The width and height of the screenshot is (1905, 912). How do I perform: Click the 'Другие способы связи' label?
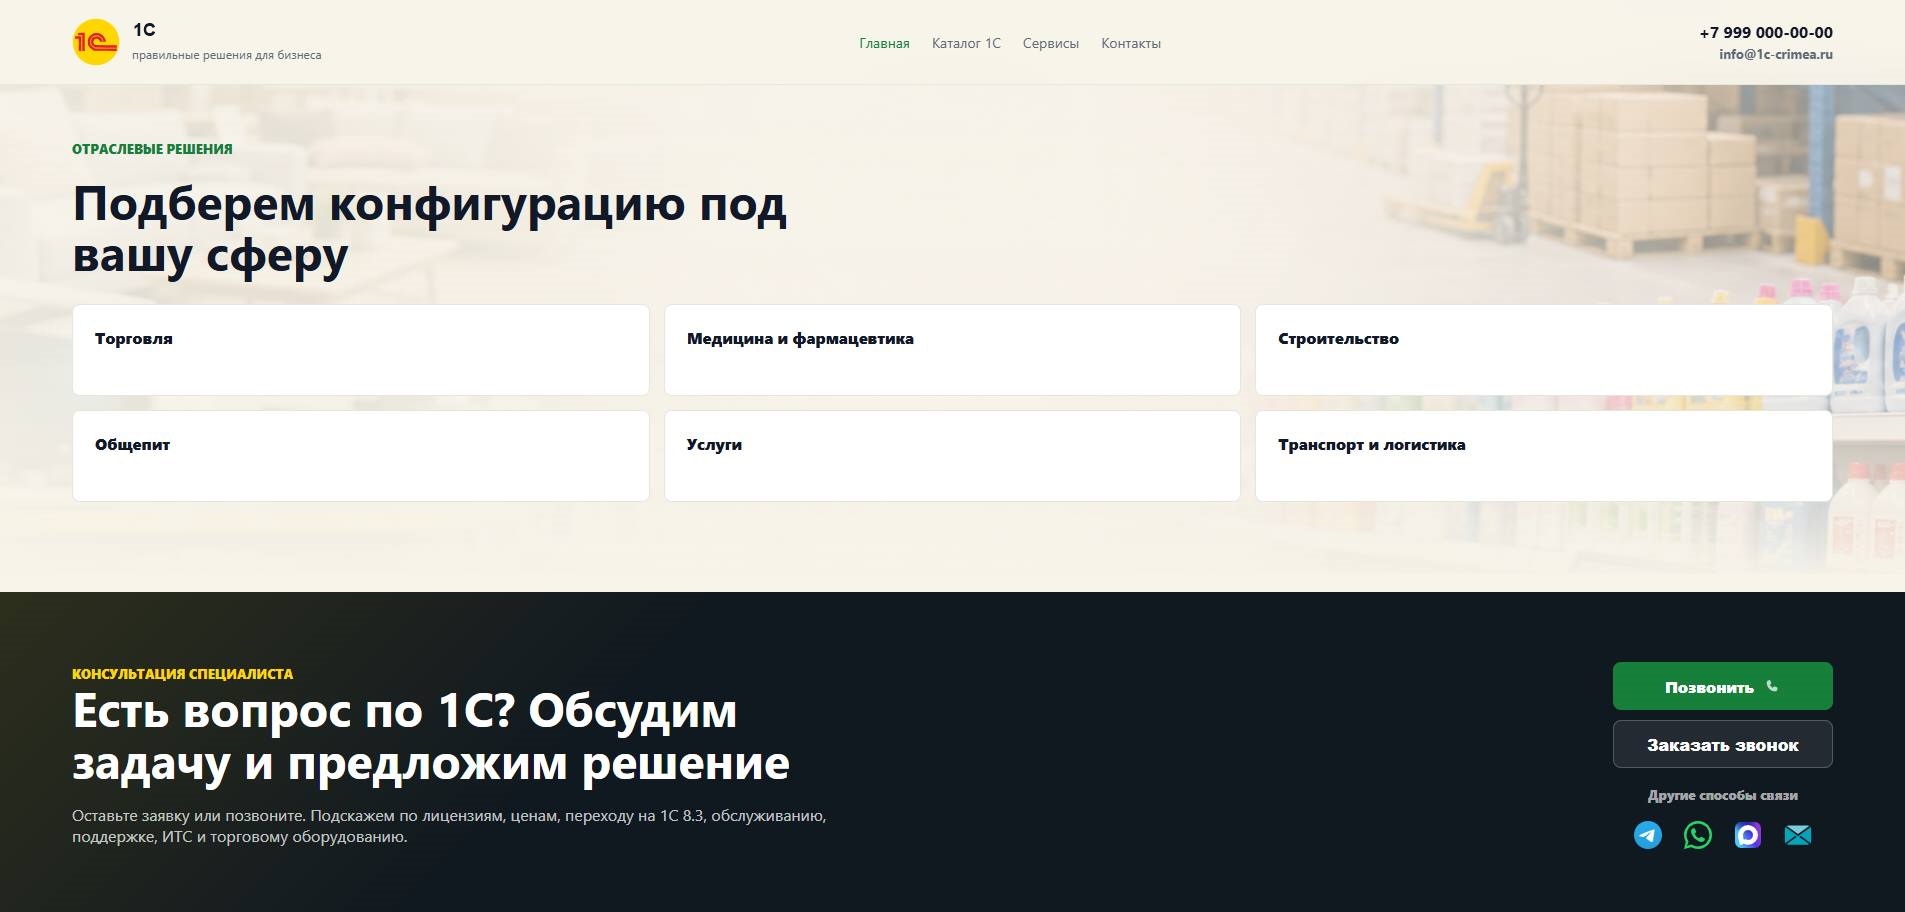tap(1722, 796)
